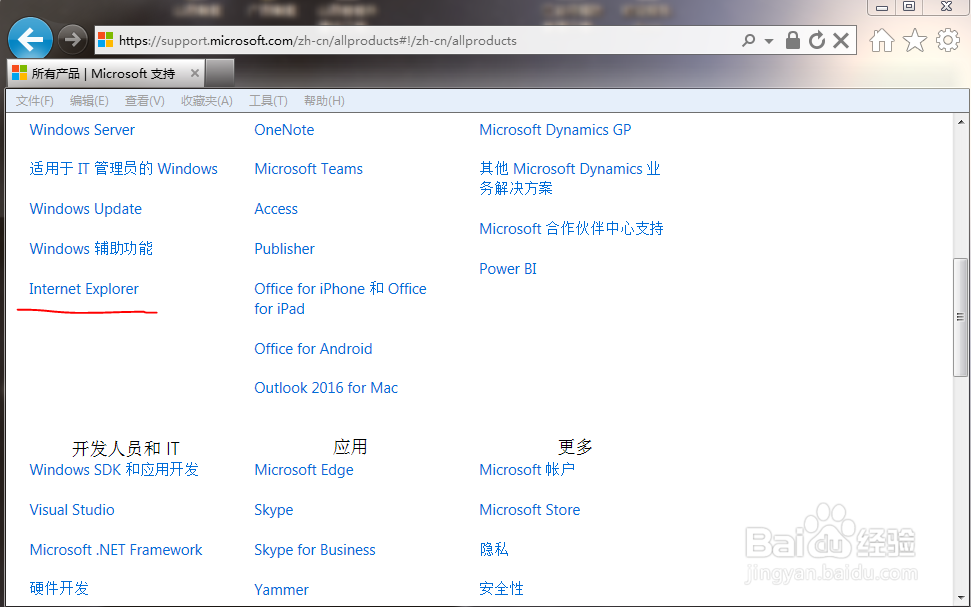Open Microsoft 合作伙伴中心支持 link
The image size is (971, 607).
coord(571,229)
